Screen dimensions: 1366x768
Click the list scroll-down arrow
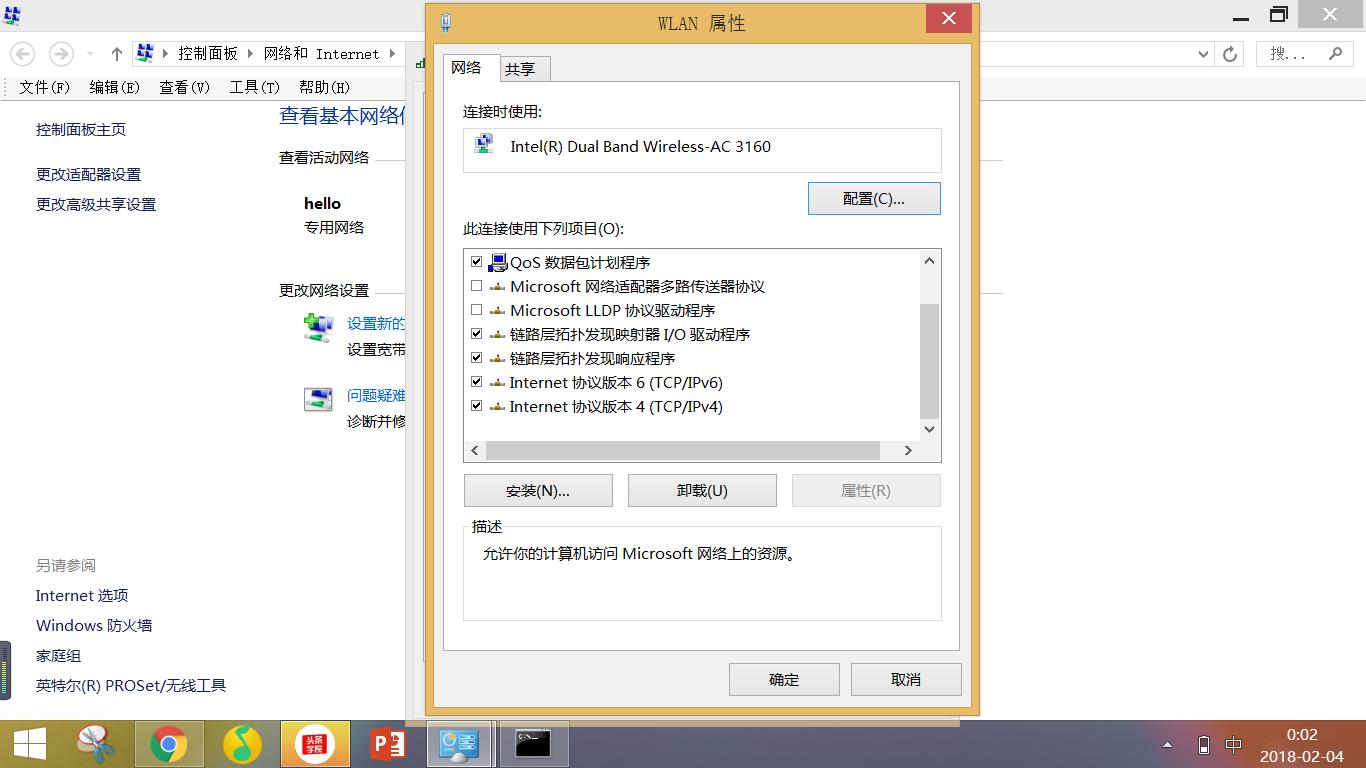click(929, 429)
